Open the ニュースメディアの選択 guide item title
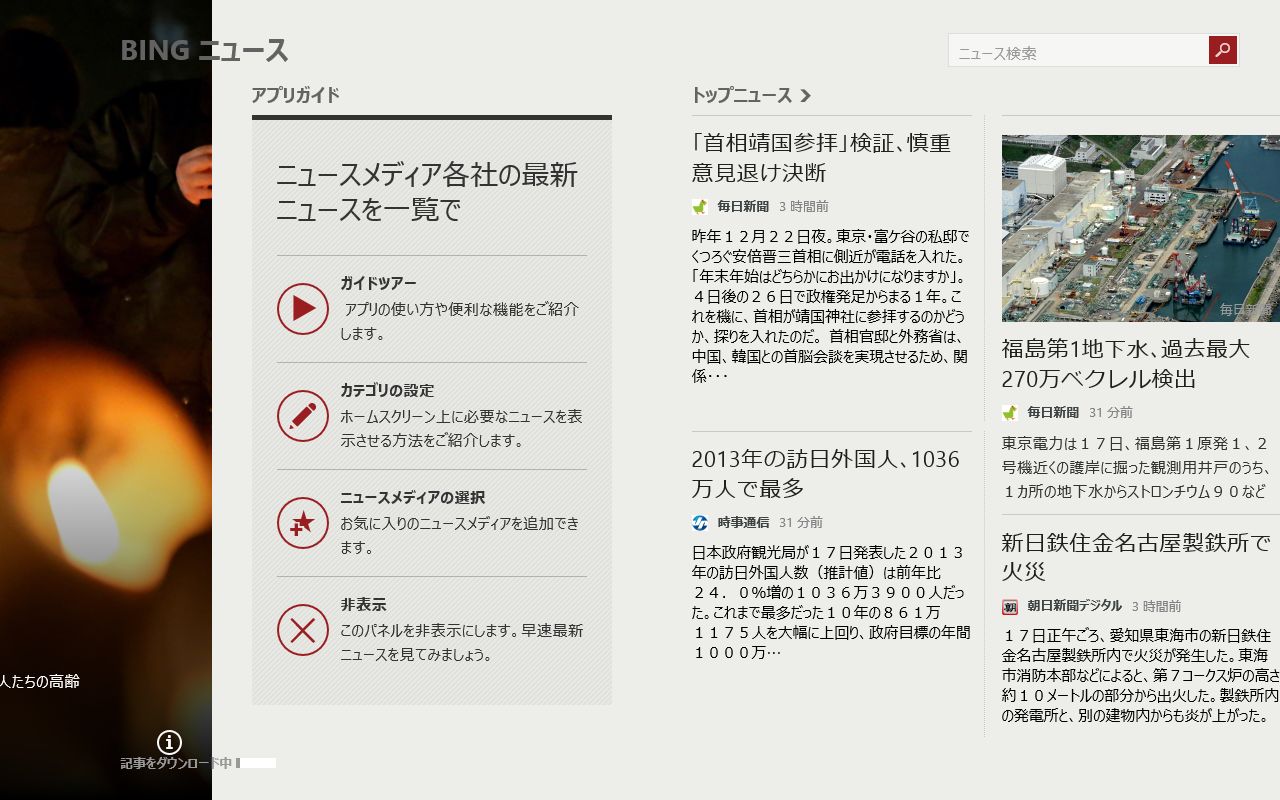1280x800 pixels. (x=412, y=497)
